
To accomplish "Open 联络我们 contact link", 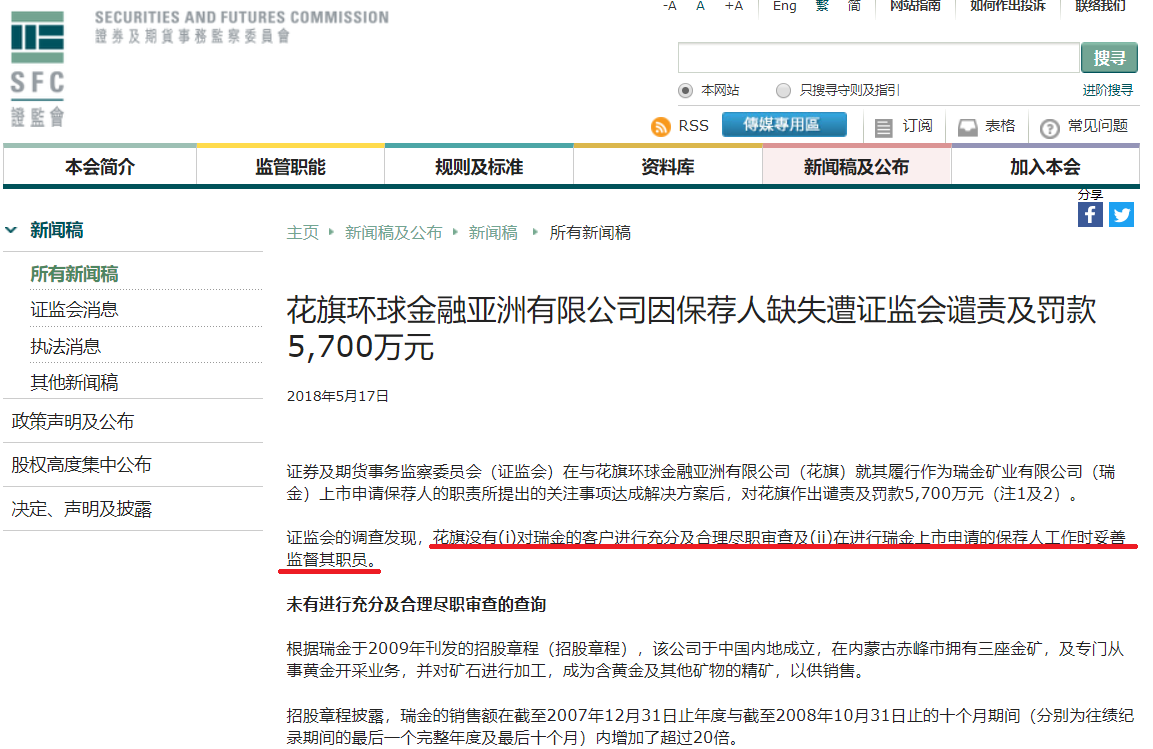I will [1100, 6].
